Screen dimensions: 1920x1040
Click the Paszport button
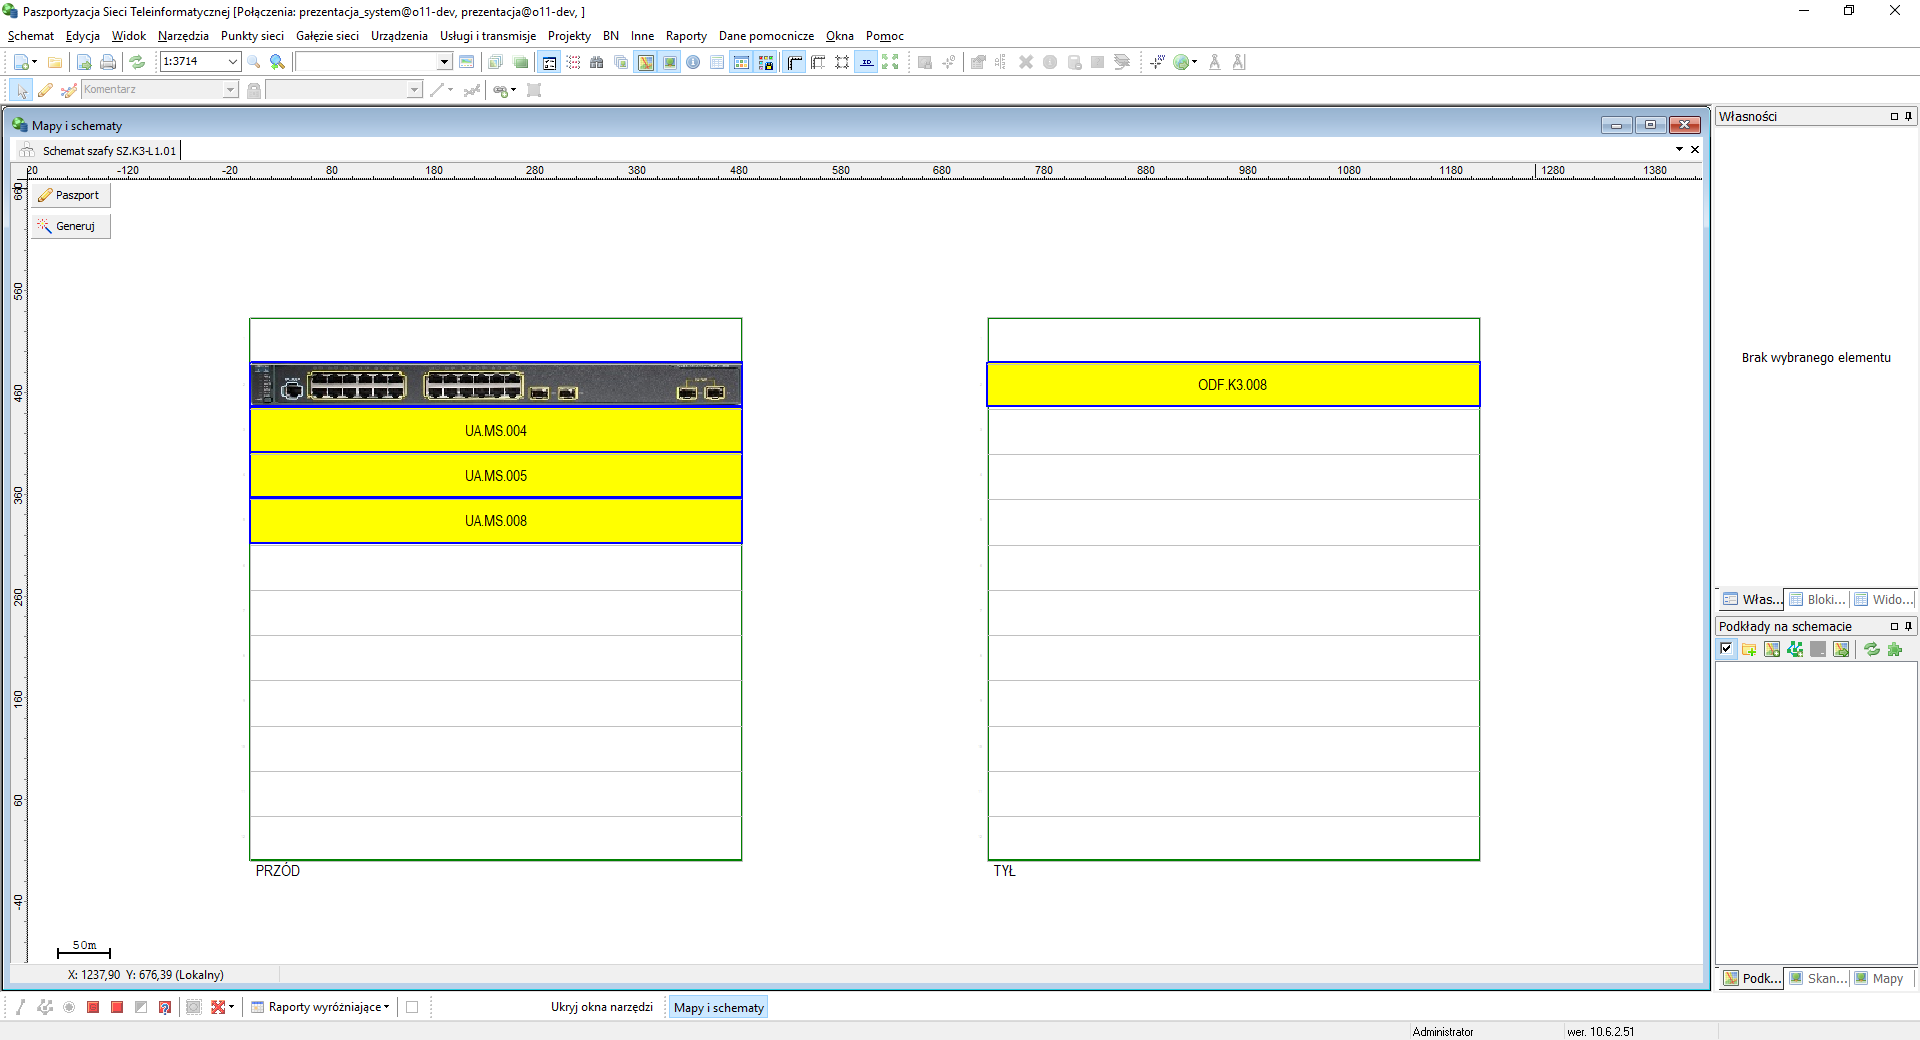pos(70,195)
